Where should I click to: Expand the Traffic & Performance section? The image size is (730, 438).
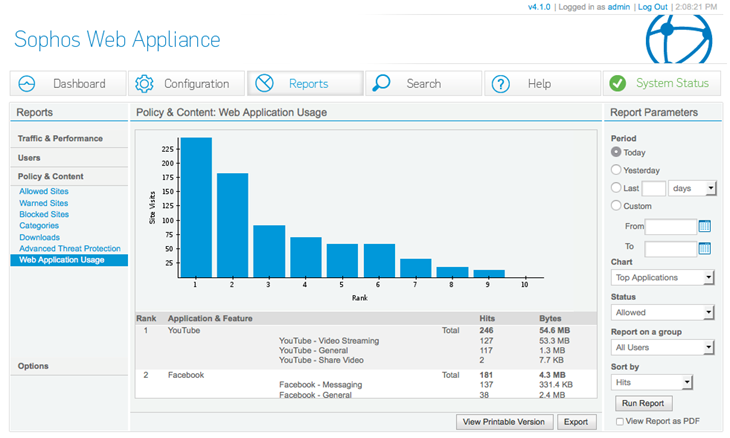click(69, 139)
